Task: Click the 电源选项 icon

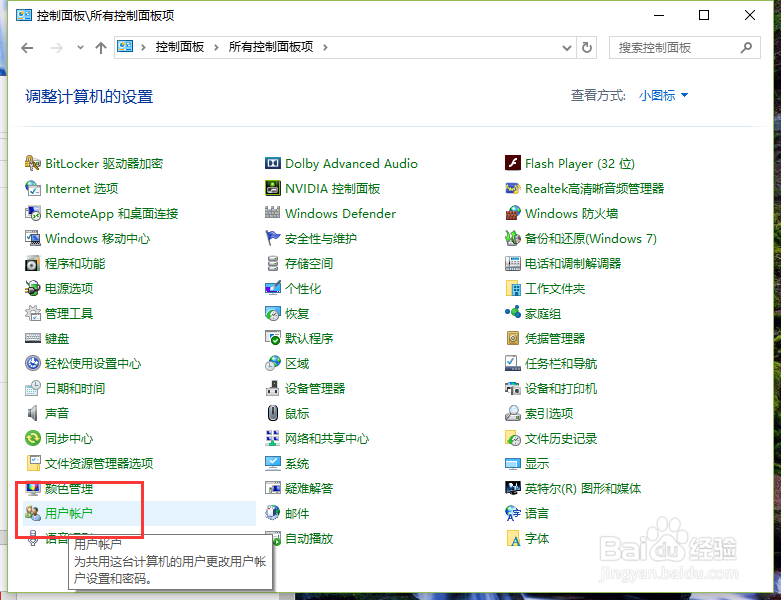Action: 32,288
